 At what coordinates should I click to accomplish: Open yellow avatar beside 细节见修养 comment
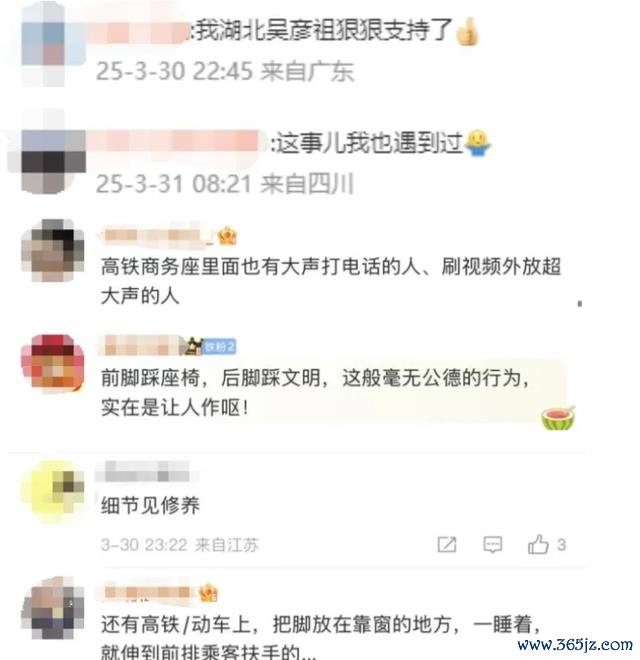tap(53, 492)
